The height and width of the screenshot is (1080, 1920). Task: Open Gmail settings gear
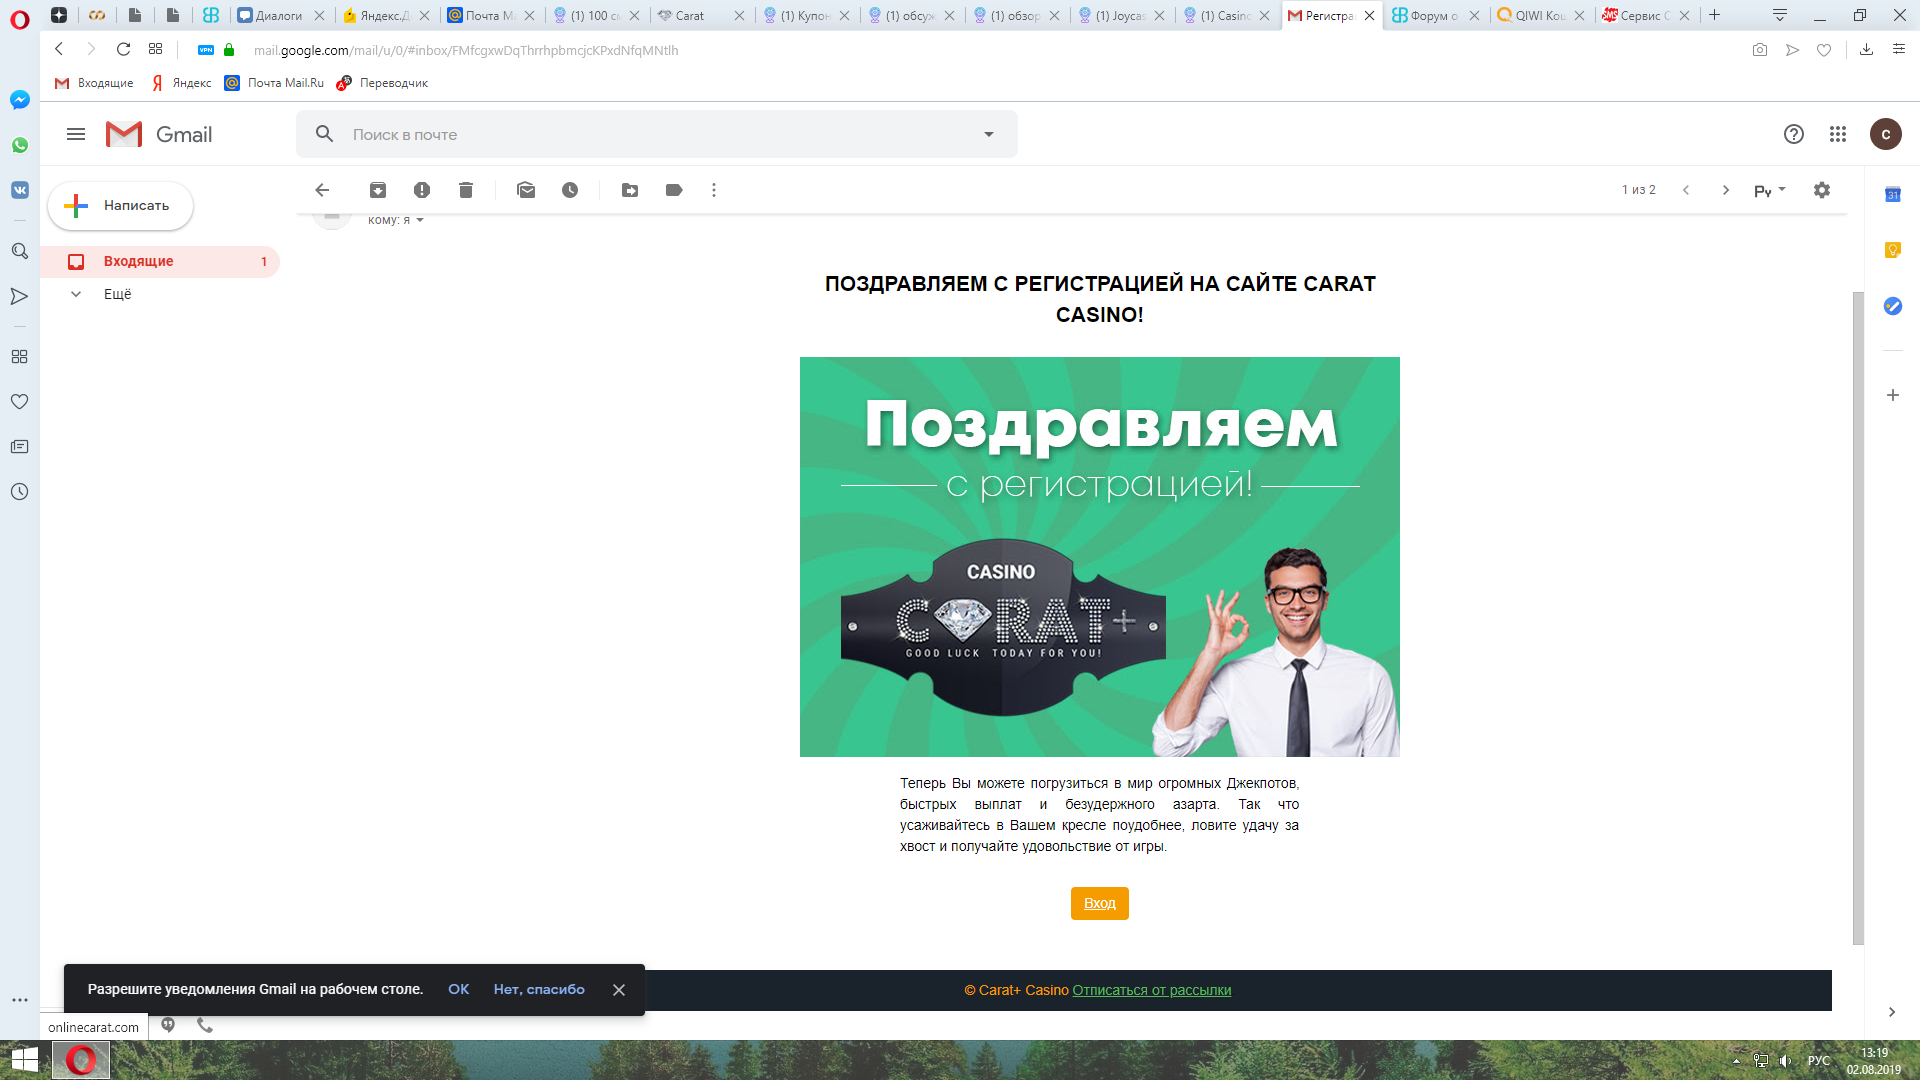[1822, 190]
